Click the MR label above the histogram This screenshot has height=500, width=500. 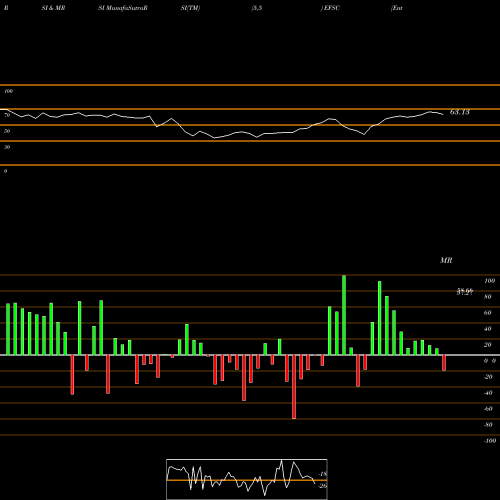point(446,260)
